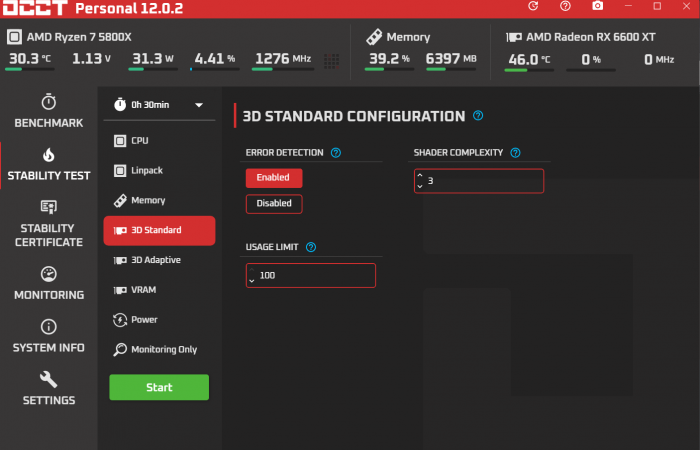This screenshot has width=700, height=450.
Task: Click the certificate icon above Stability Certificate
Action: coord(49,207)
